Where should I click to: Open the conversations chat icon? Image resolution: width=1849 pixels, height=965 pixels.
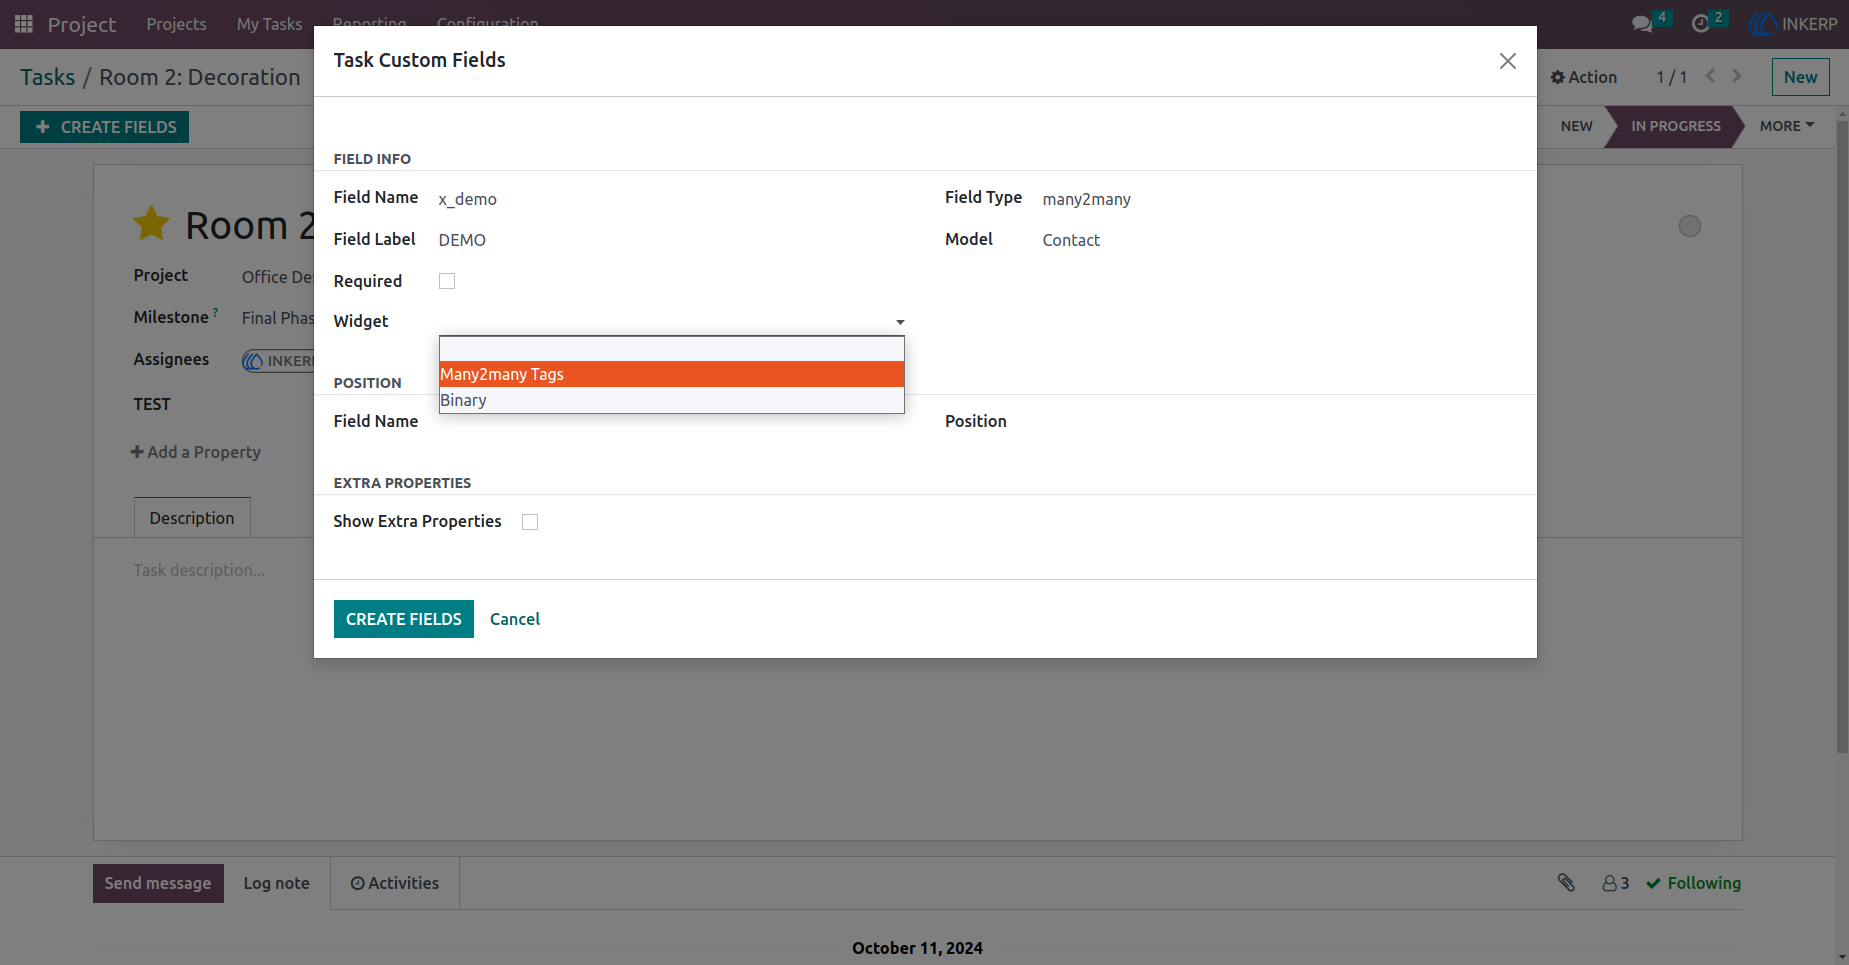pyautogui.click(x=1642, y=24)
